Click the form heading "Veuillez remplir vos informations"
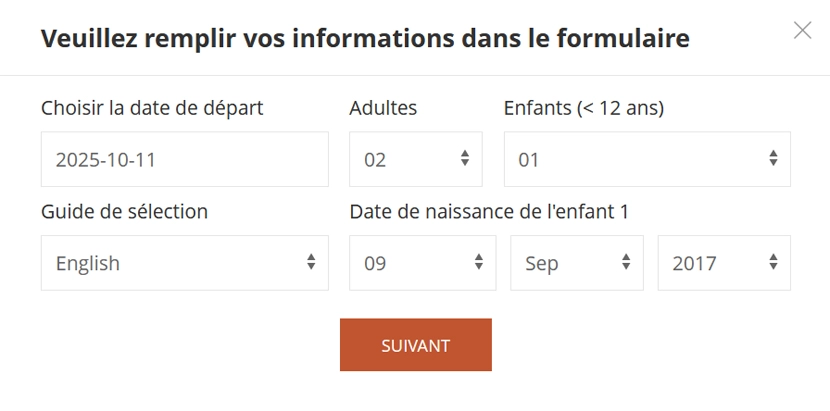 365,39
